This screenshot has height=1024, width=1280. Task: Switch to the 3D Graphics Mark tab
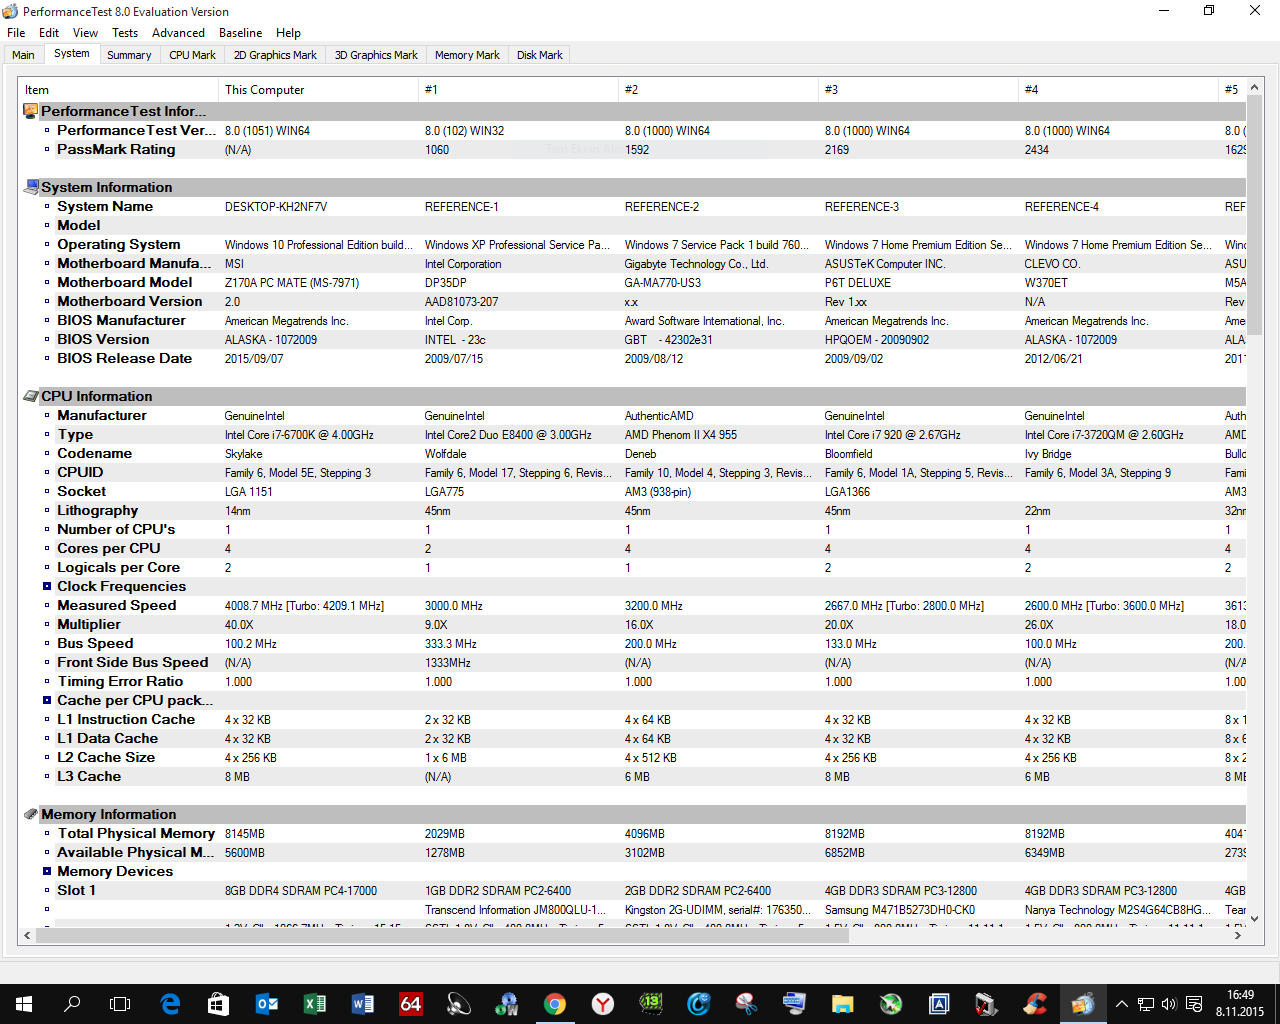pyautogui.click(x=376, y=55)
